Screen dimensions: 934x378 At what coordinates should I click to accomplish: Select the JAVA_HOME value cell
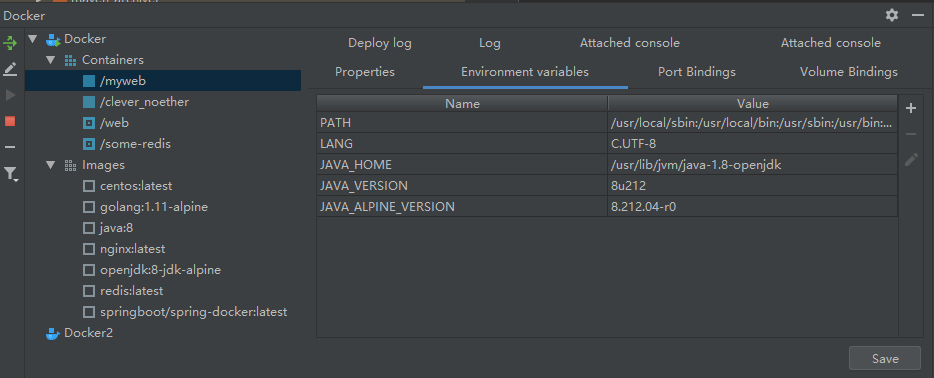pyautogui.click(x=752, y=165)
